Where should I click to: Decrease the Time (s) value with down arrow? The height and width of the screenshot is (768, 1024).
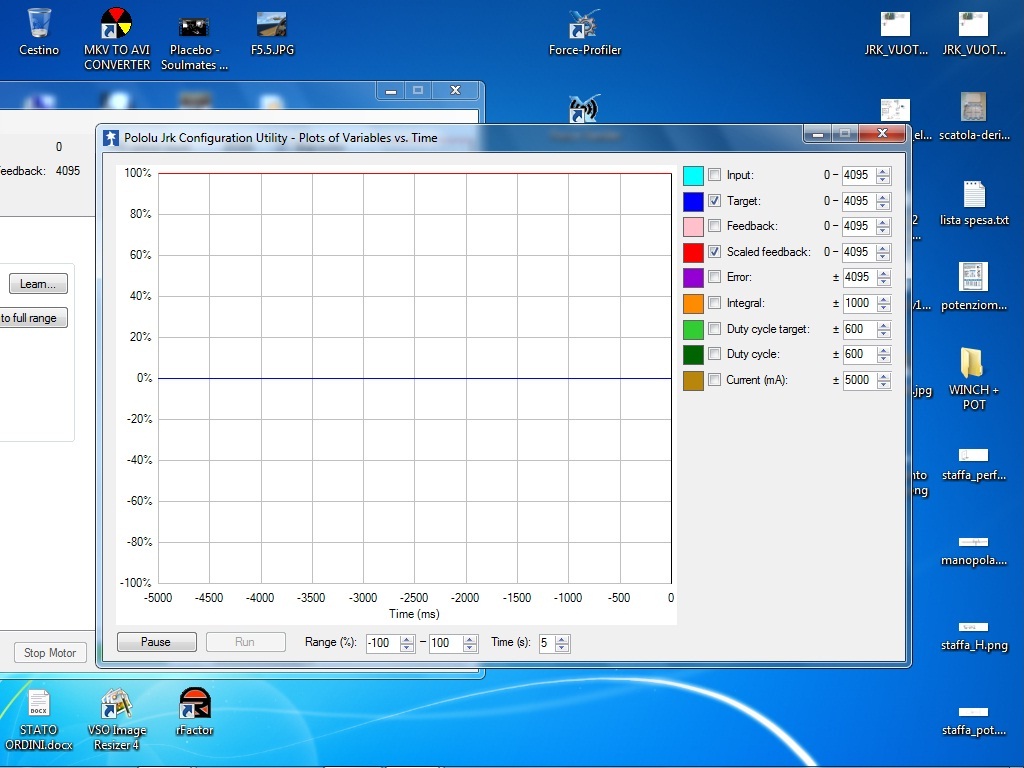click(x=562, y=647)
